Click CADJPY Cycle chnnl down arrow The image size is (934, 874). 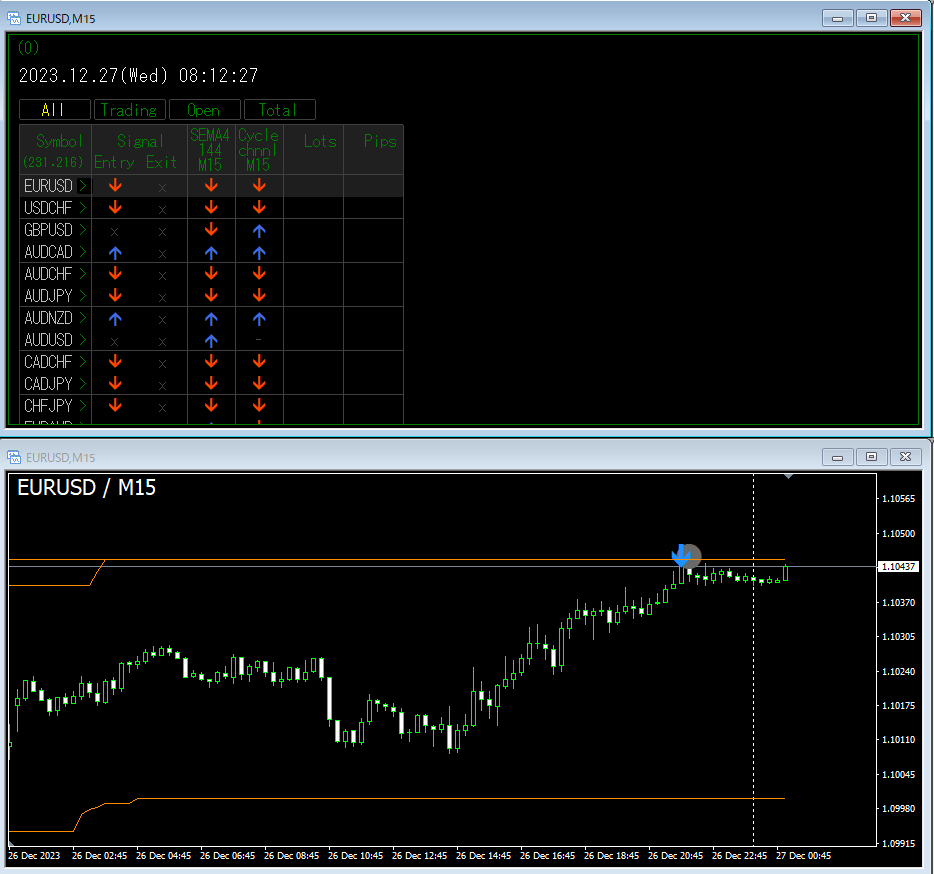(x=259, y=384)
